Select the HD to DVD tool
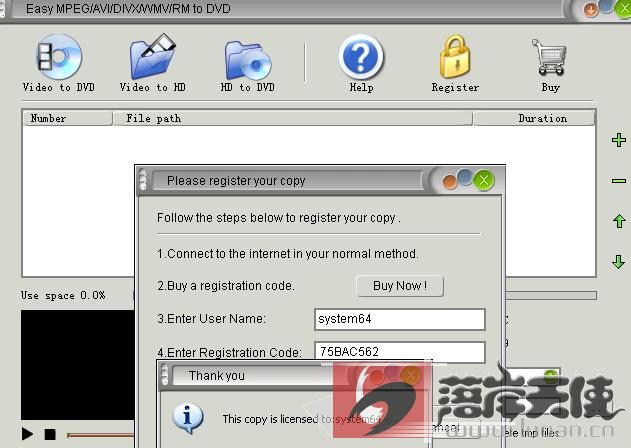The height and width of the screenshot is (448, 631). click(248, 64)
